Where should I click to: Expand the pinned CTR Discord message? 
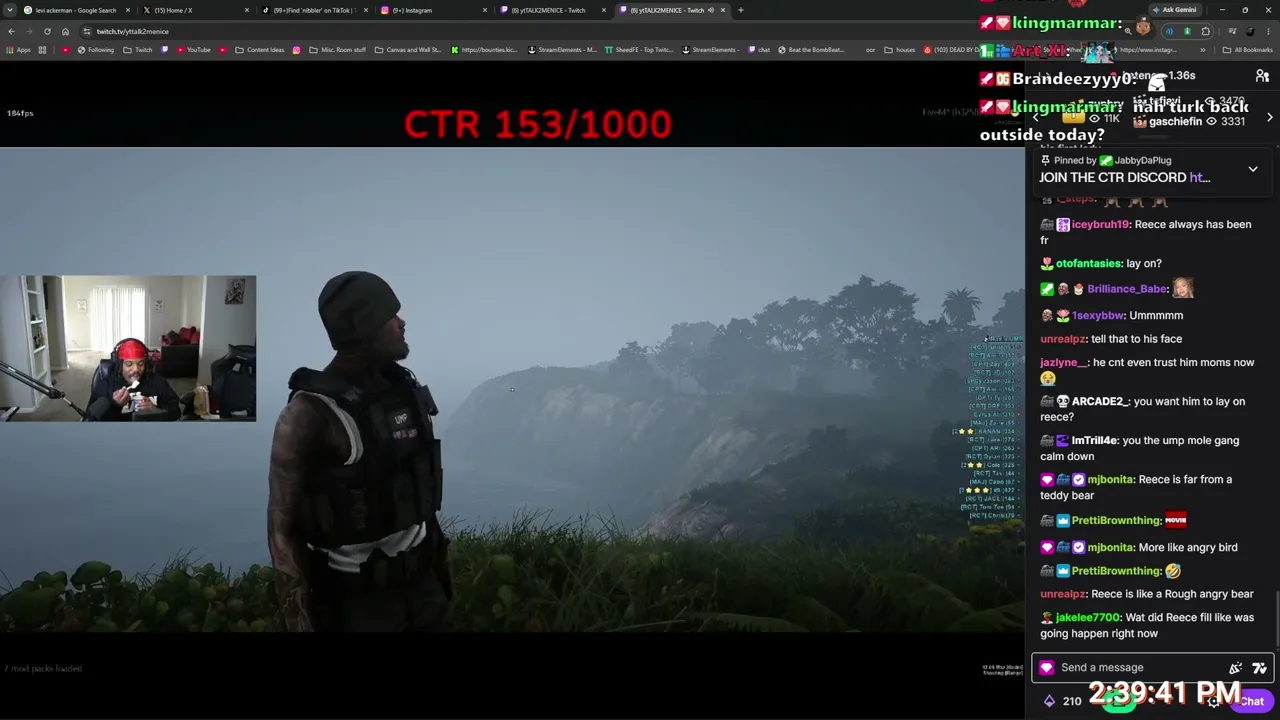coord(1253,169)
